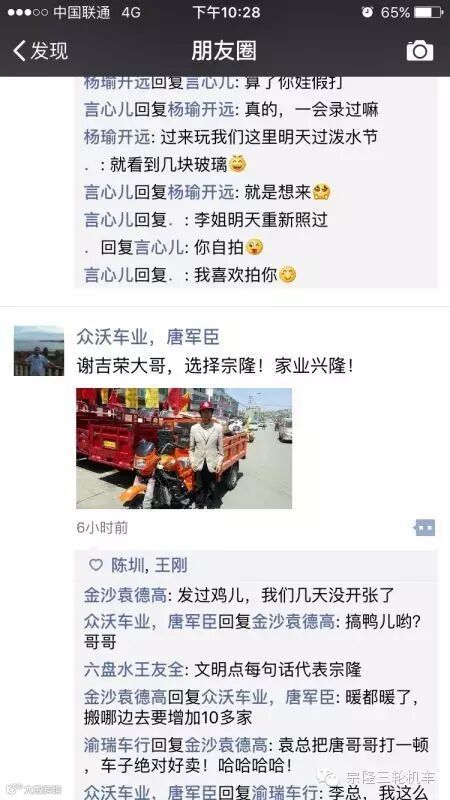Open the comment and like menu button

424,528
